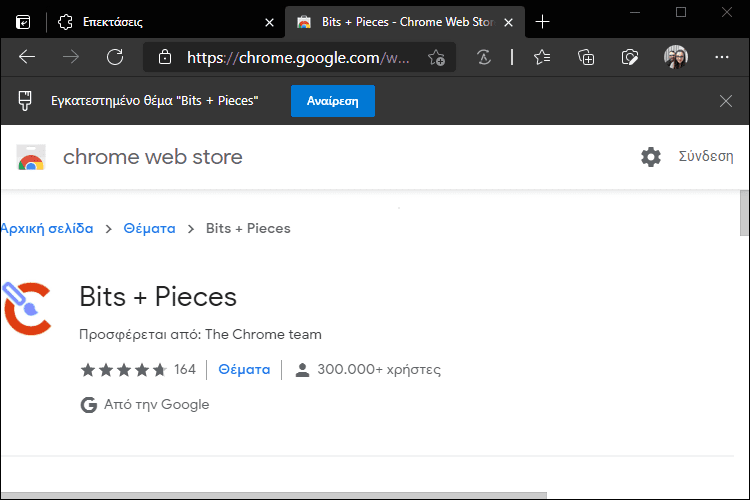
Task: Select the Bits + Pieces tab
Action: point(405,22)
